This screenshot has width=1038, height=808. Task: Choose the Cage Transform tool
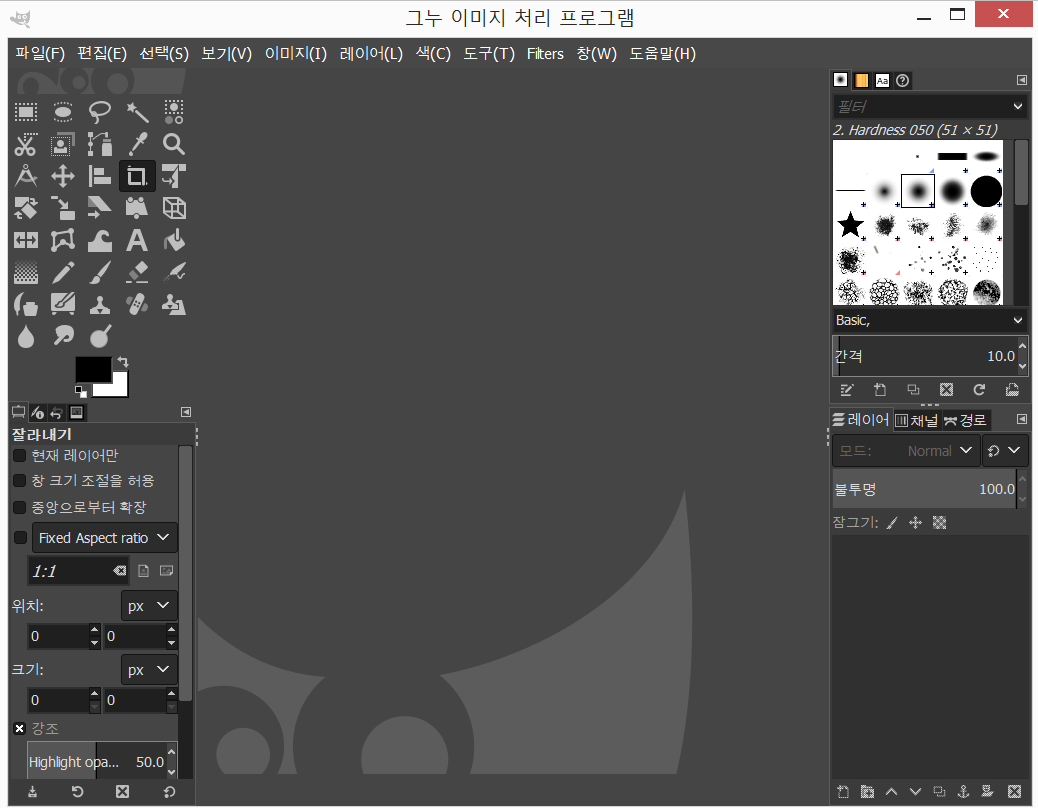pyautogui.click(x=63, y=240)
